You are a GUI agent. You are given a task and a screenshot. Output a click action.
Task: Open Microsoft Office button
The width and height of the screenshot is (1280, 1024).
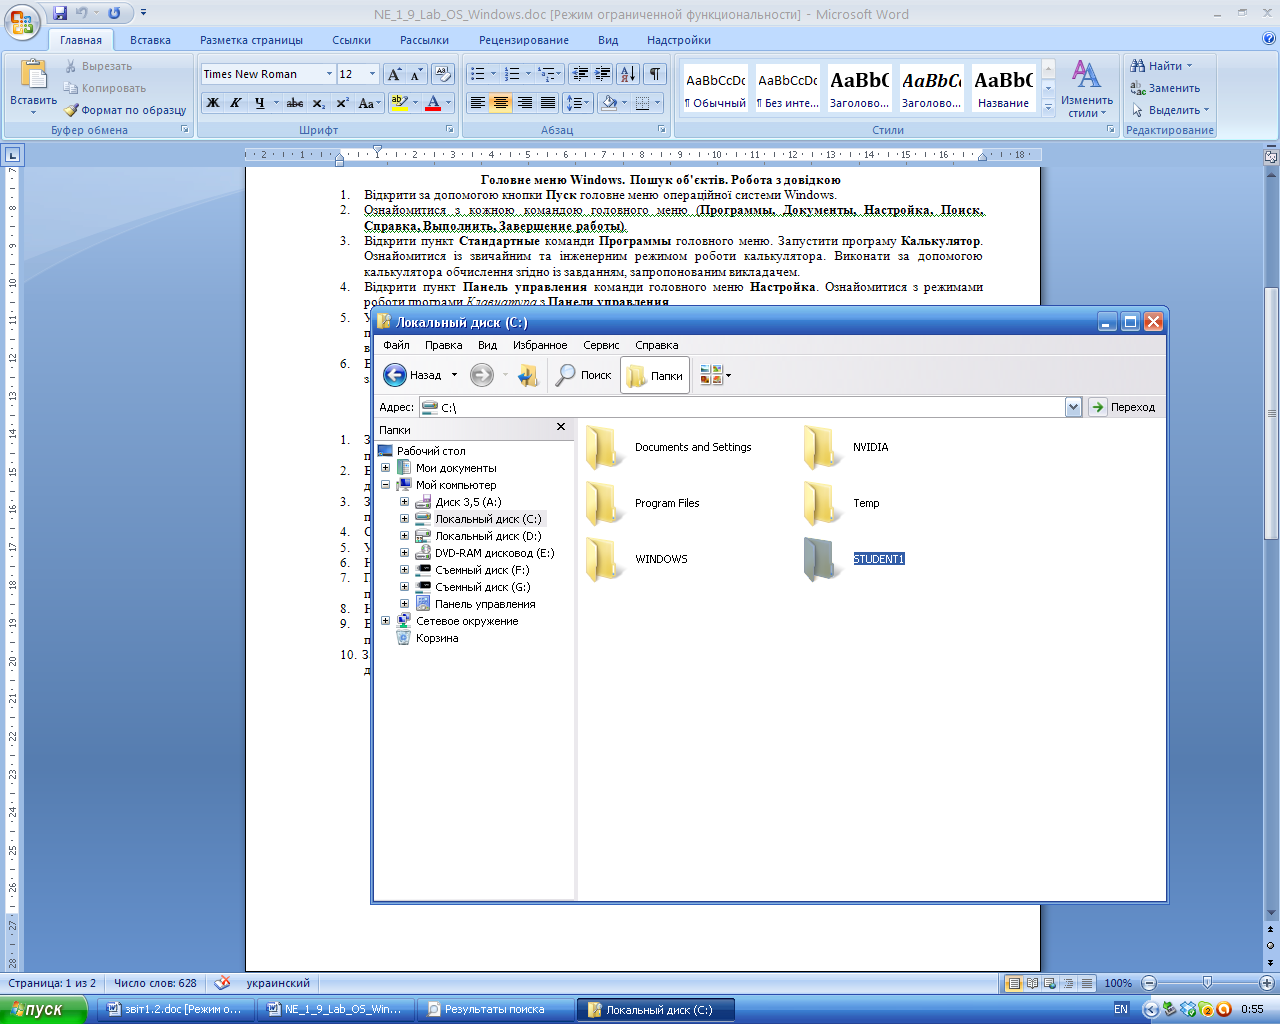point(22,20)
